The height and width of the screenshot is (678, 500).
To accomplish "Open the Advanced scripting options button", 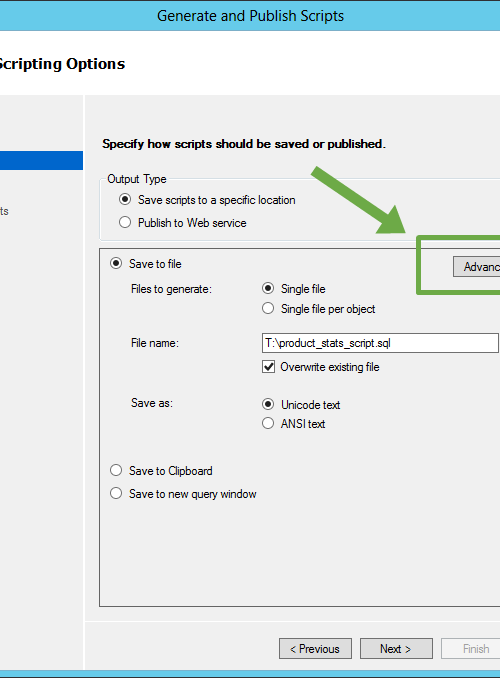I will [477, 266].
